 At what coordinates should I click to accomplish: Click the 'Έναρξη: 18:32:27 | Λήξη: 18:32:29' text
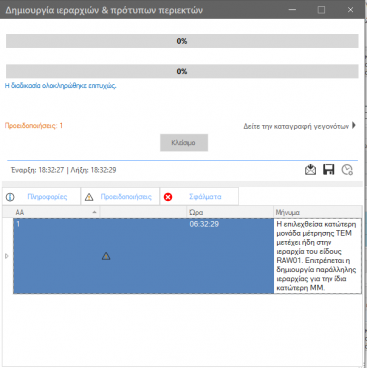tap(64, 170)
